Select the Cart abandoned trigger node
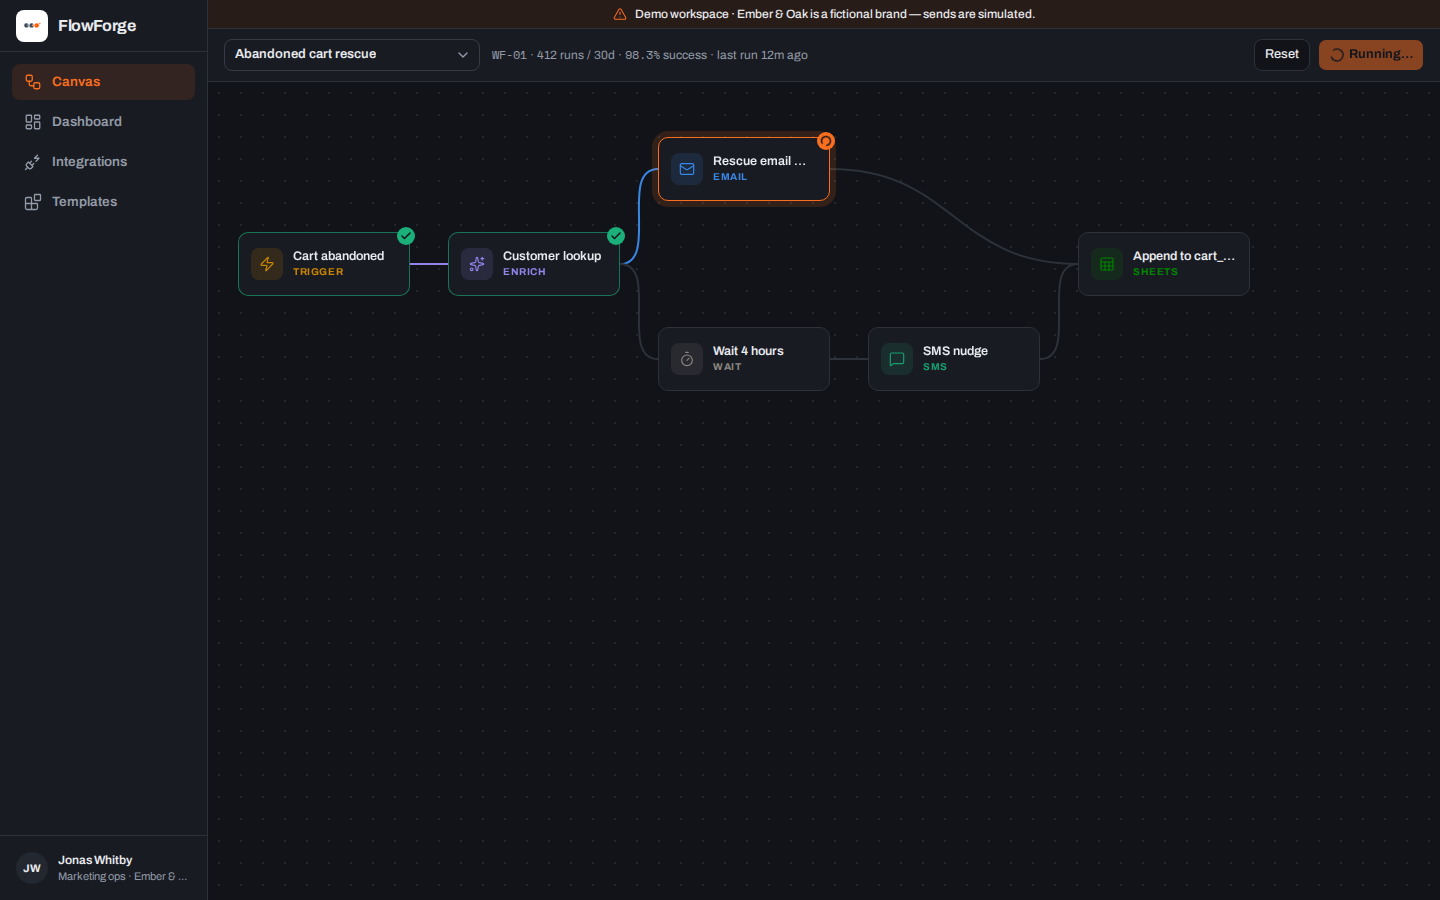This screenshot has width=1440, height=900. 324,264
